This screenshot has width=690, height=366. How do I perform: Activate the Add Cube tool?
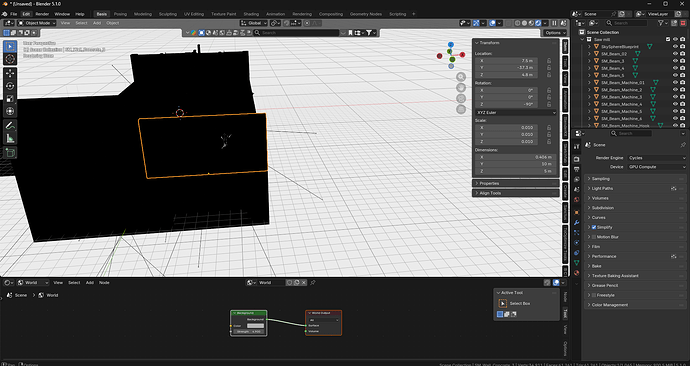coord(10,153)
